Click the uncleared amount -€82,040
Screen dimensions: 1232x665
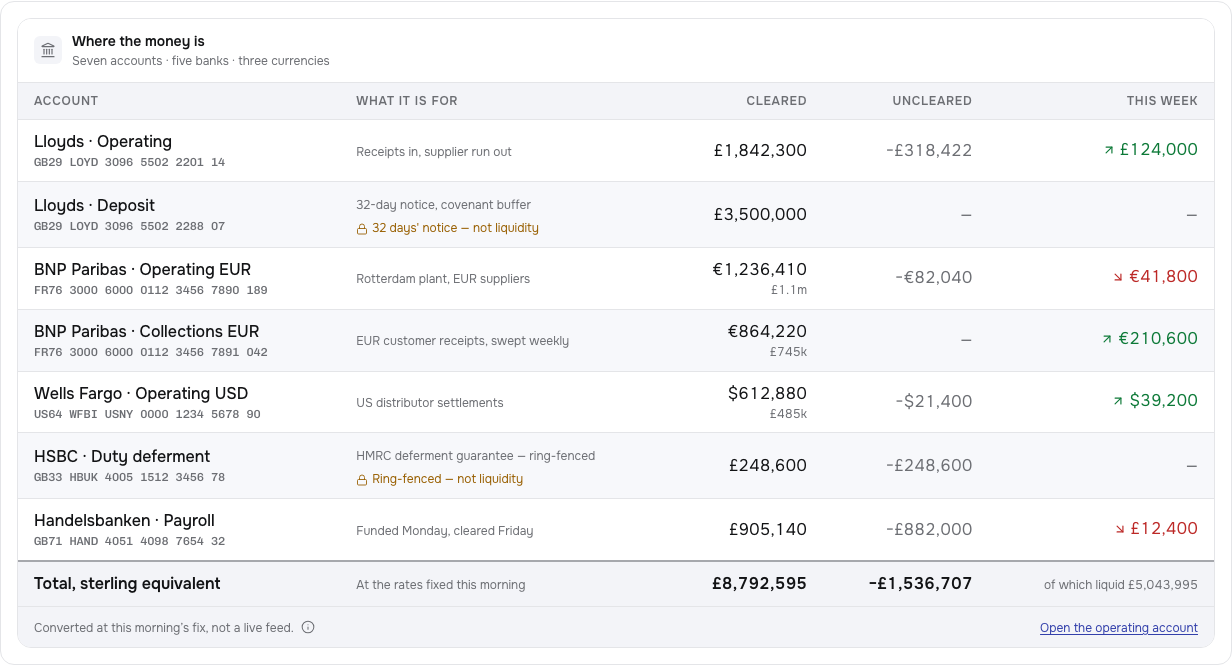(x=934, y=278)
